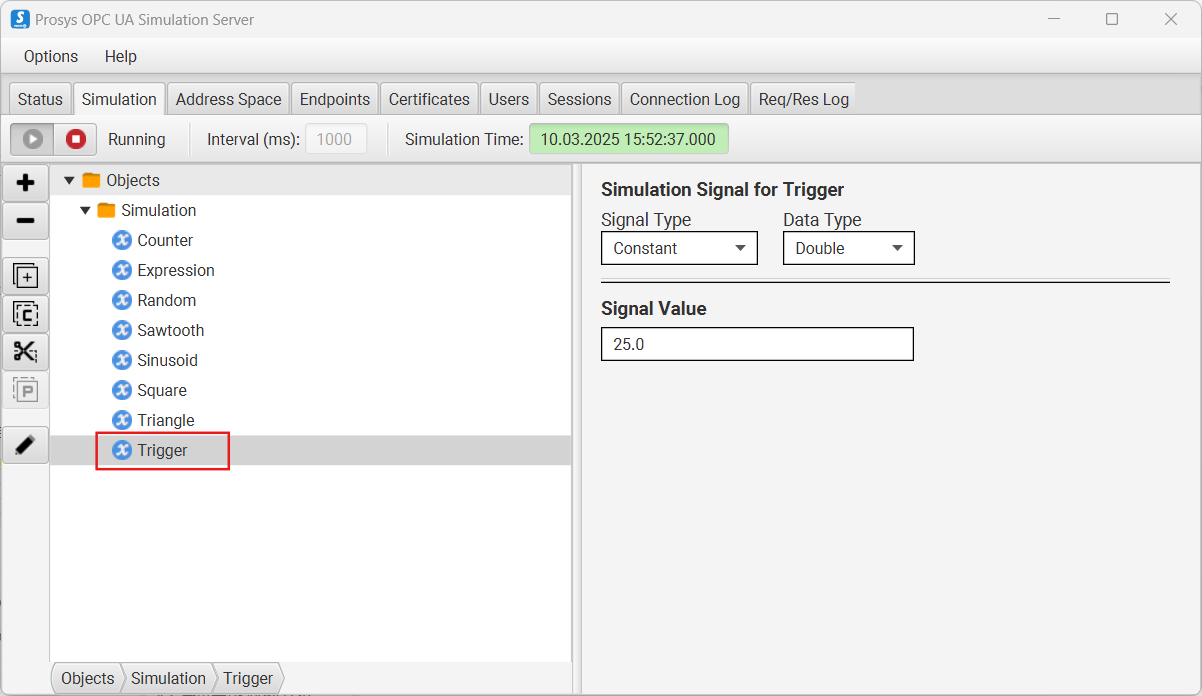
Task: Click the paste node icon
Action: (26, 390)
